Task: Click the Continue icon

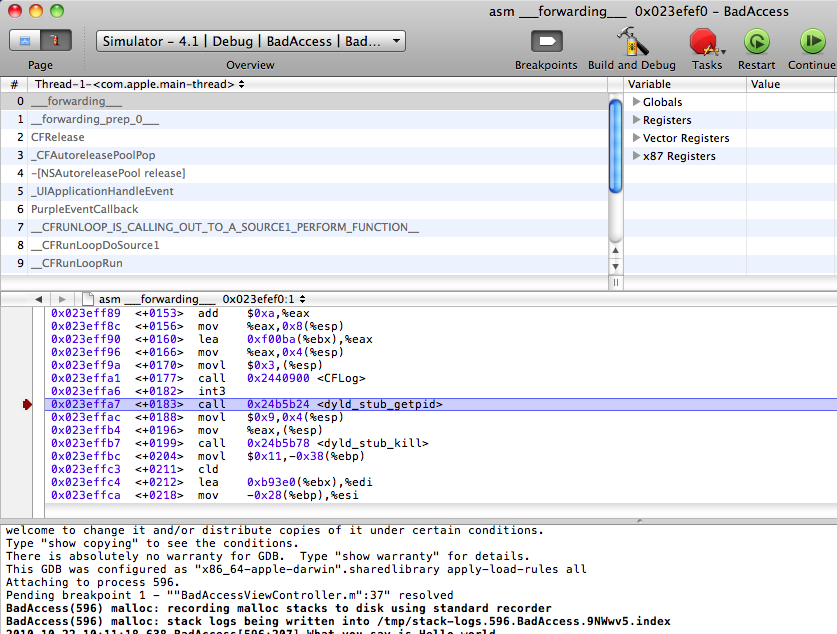Action: (812, 42)
